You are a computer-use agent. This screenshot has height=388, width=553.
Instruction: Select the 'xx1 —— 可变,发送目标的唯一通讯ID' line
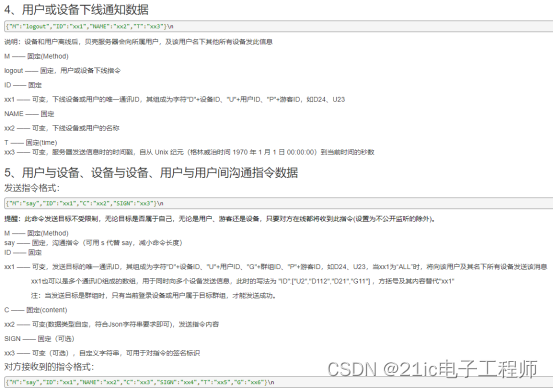point(275,267)
